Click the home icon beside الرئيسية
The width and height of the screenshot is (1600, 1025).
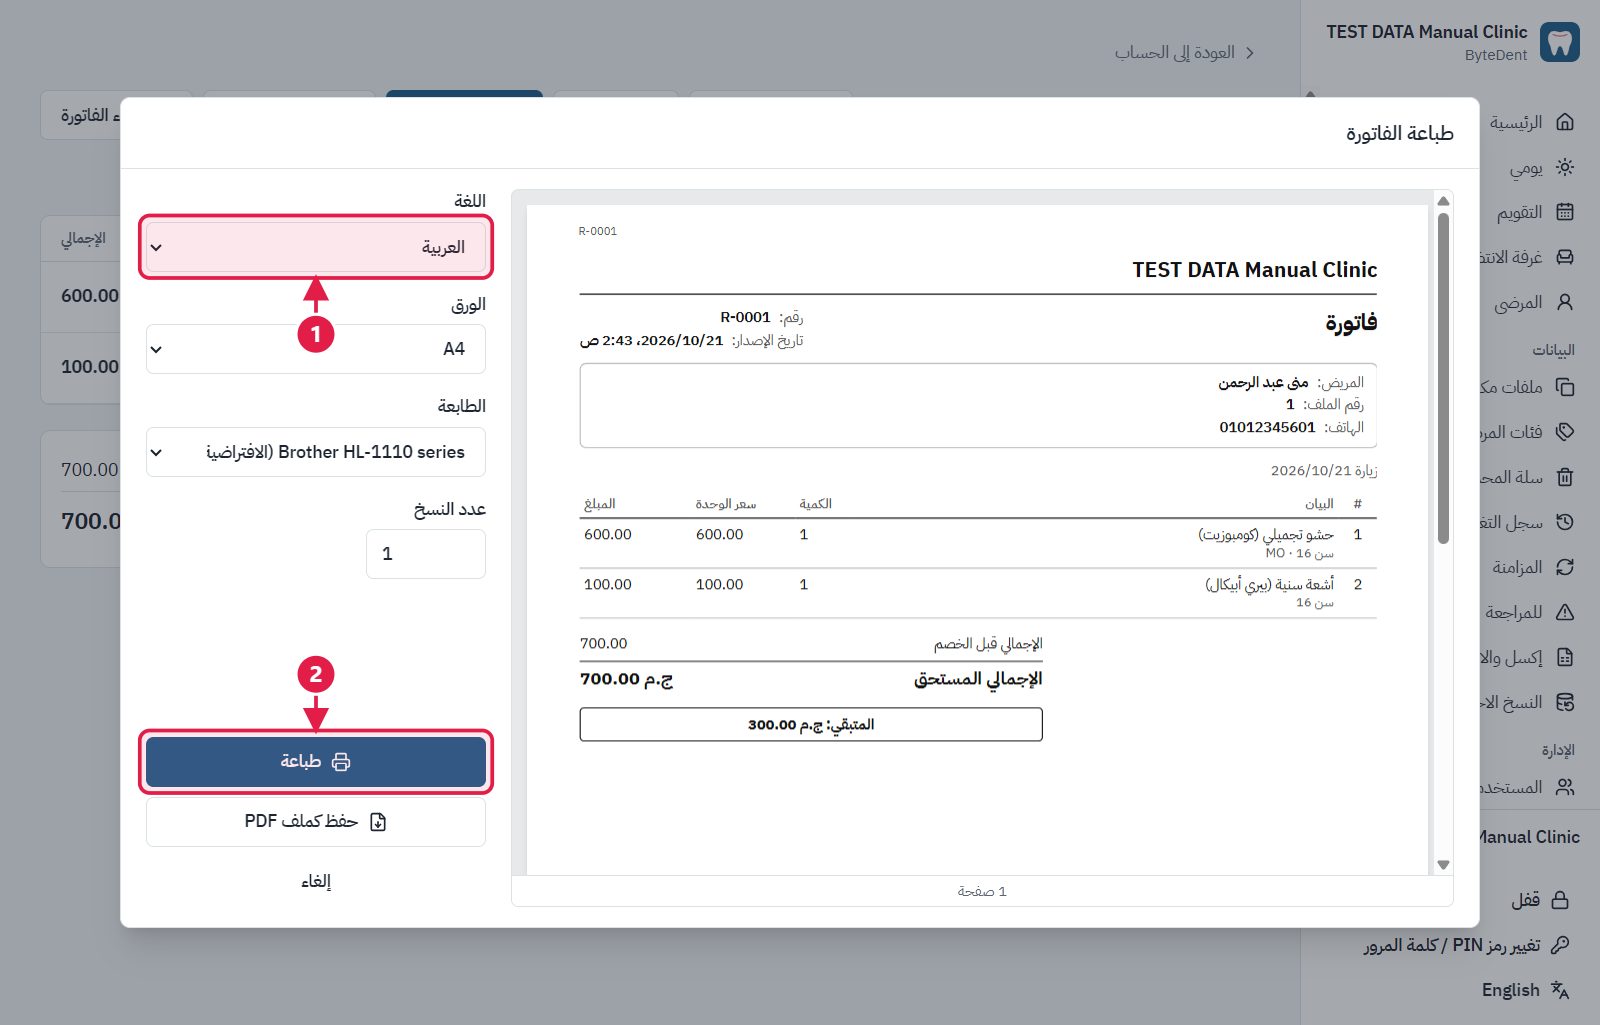tap(1565, 122)
